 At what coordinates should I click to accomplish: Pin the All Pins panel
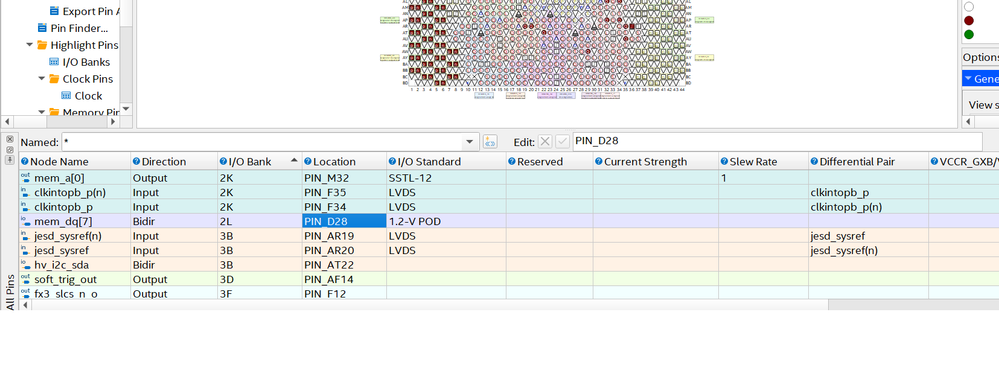(10, 159)
